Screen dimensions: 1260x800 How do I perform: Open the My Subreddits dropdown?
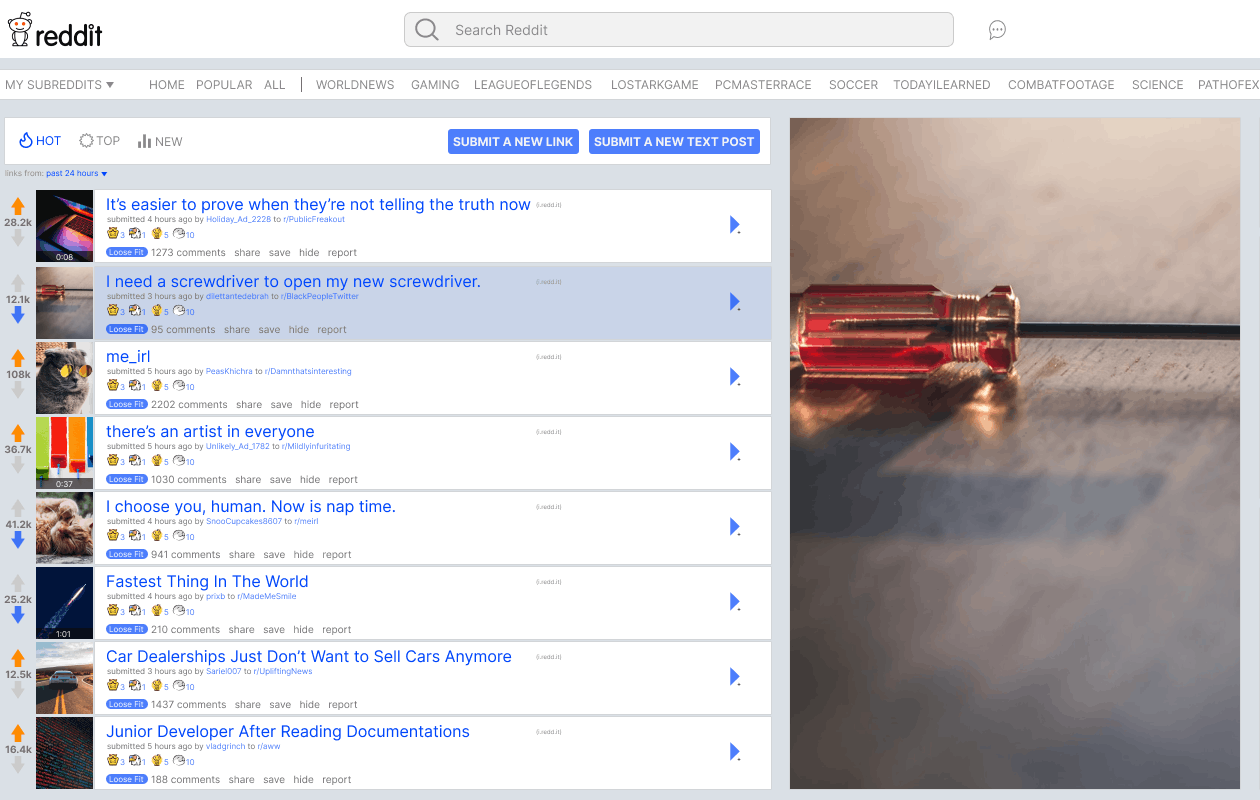(x=60, y=85)
